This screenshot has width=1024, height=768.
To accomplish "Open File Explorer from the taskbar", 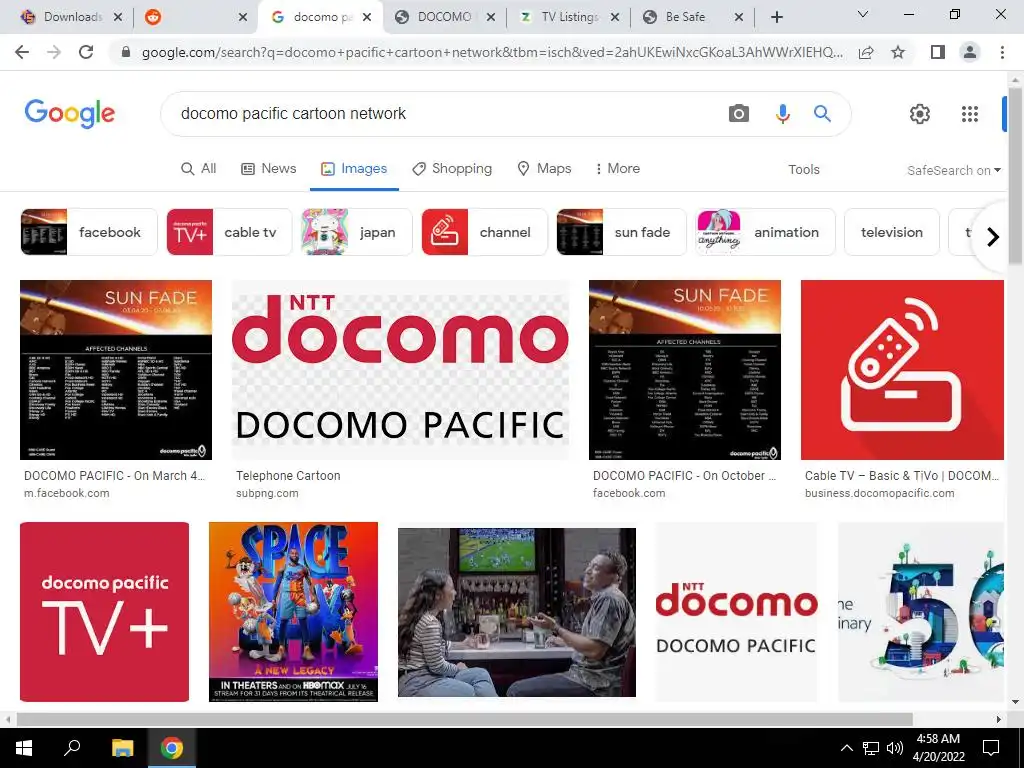I will pyautogui.click(x=122, y=747).
